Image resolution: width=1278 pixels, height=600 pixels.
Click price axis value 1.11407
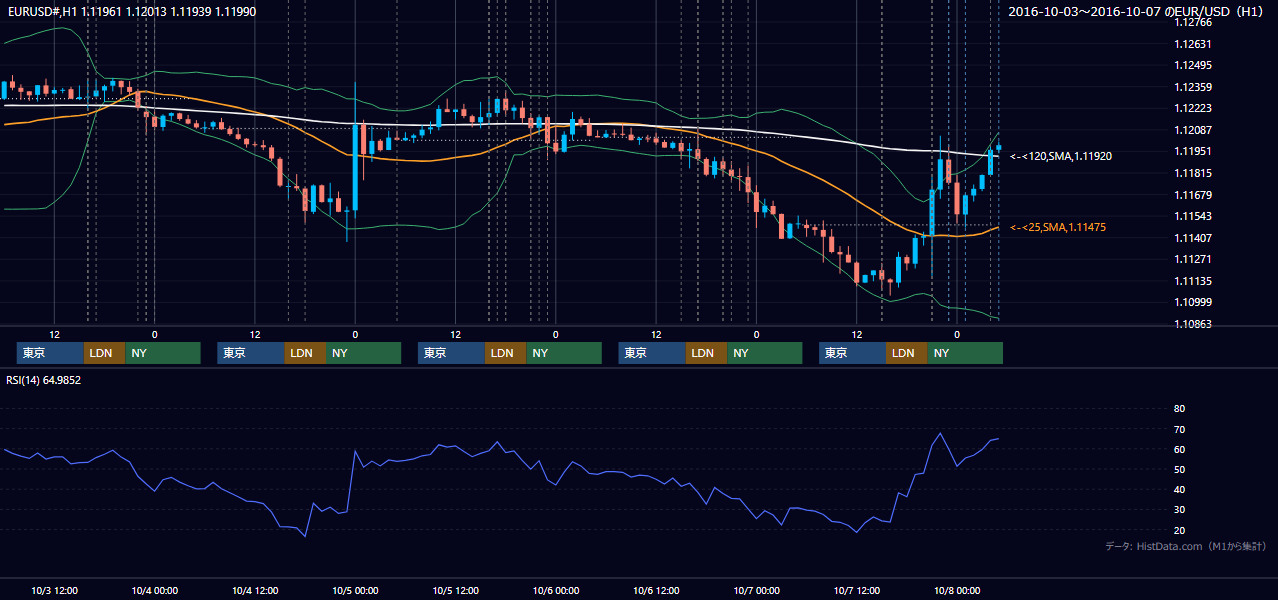[1192, 238]
